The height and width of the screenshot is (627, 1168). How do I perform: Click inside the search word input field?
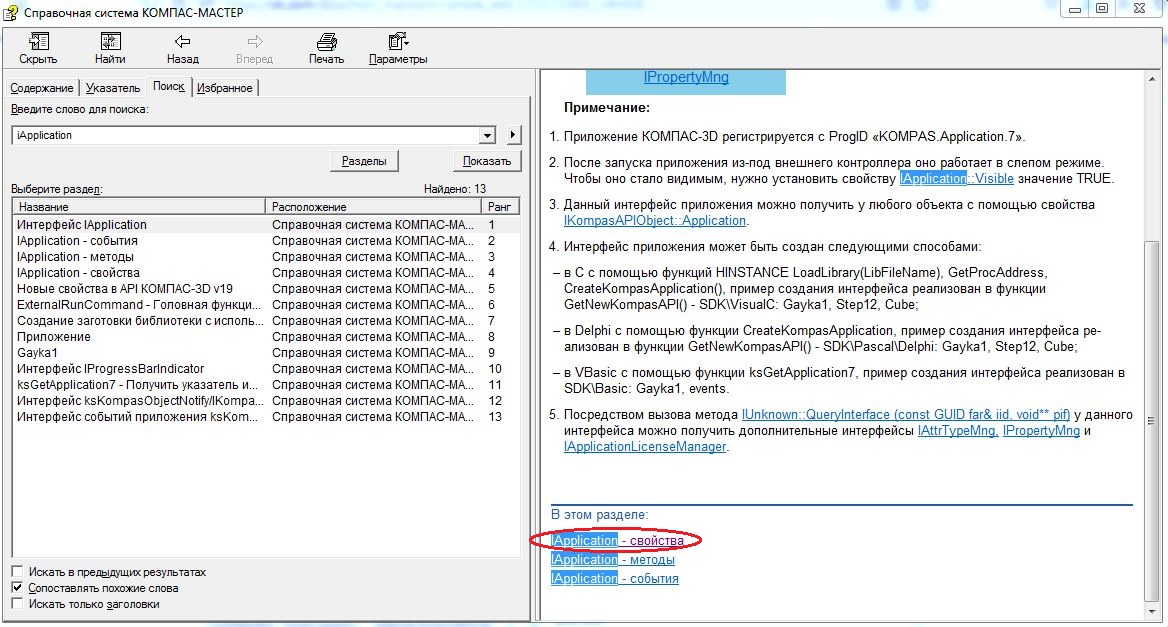point(246,136)
